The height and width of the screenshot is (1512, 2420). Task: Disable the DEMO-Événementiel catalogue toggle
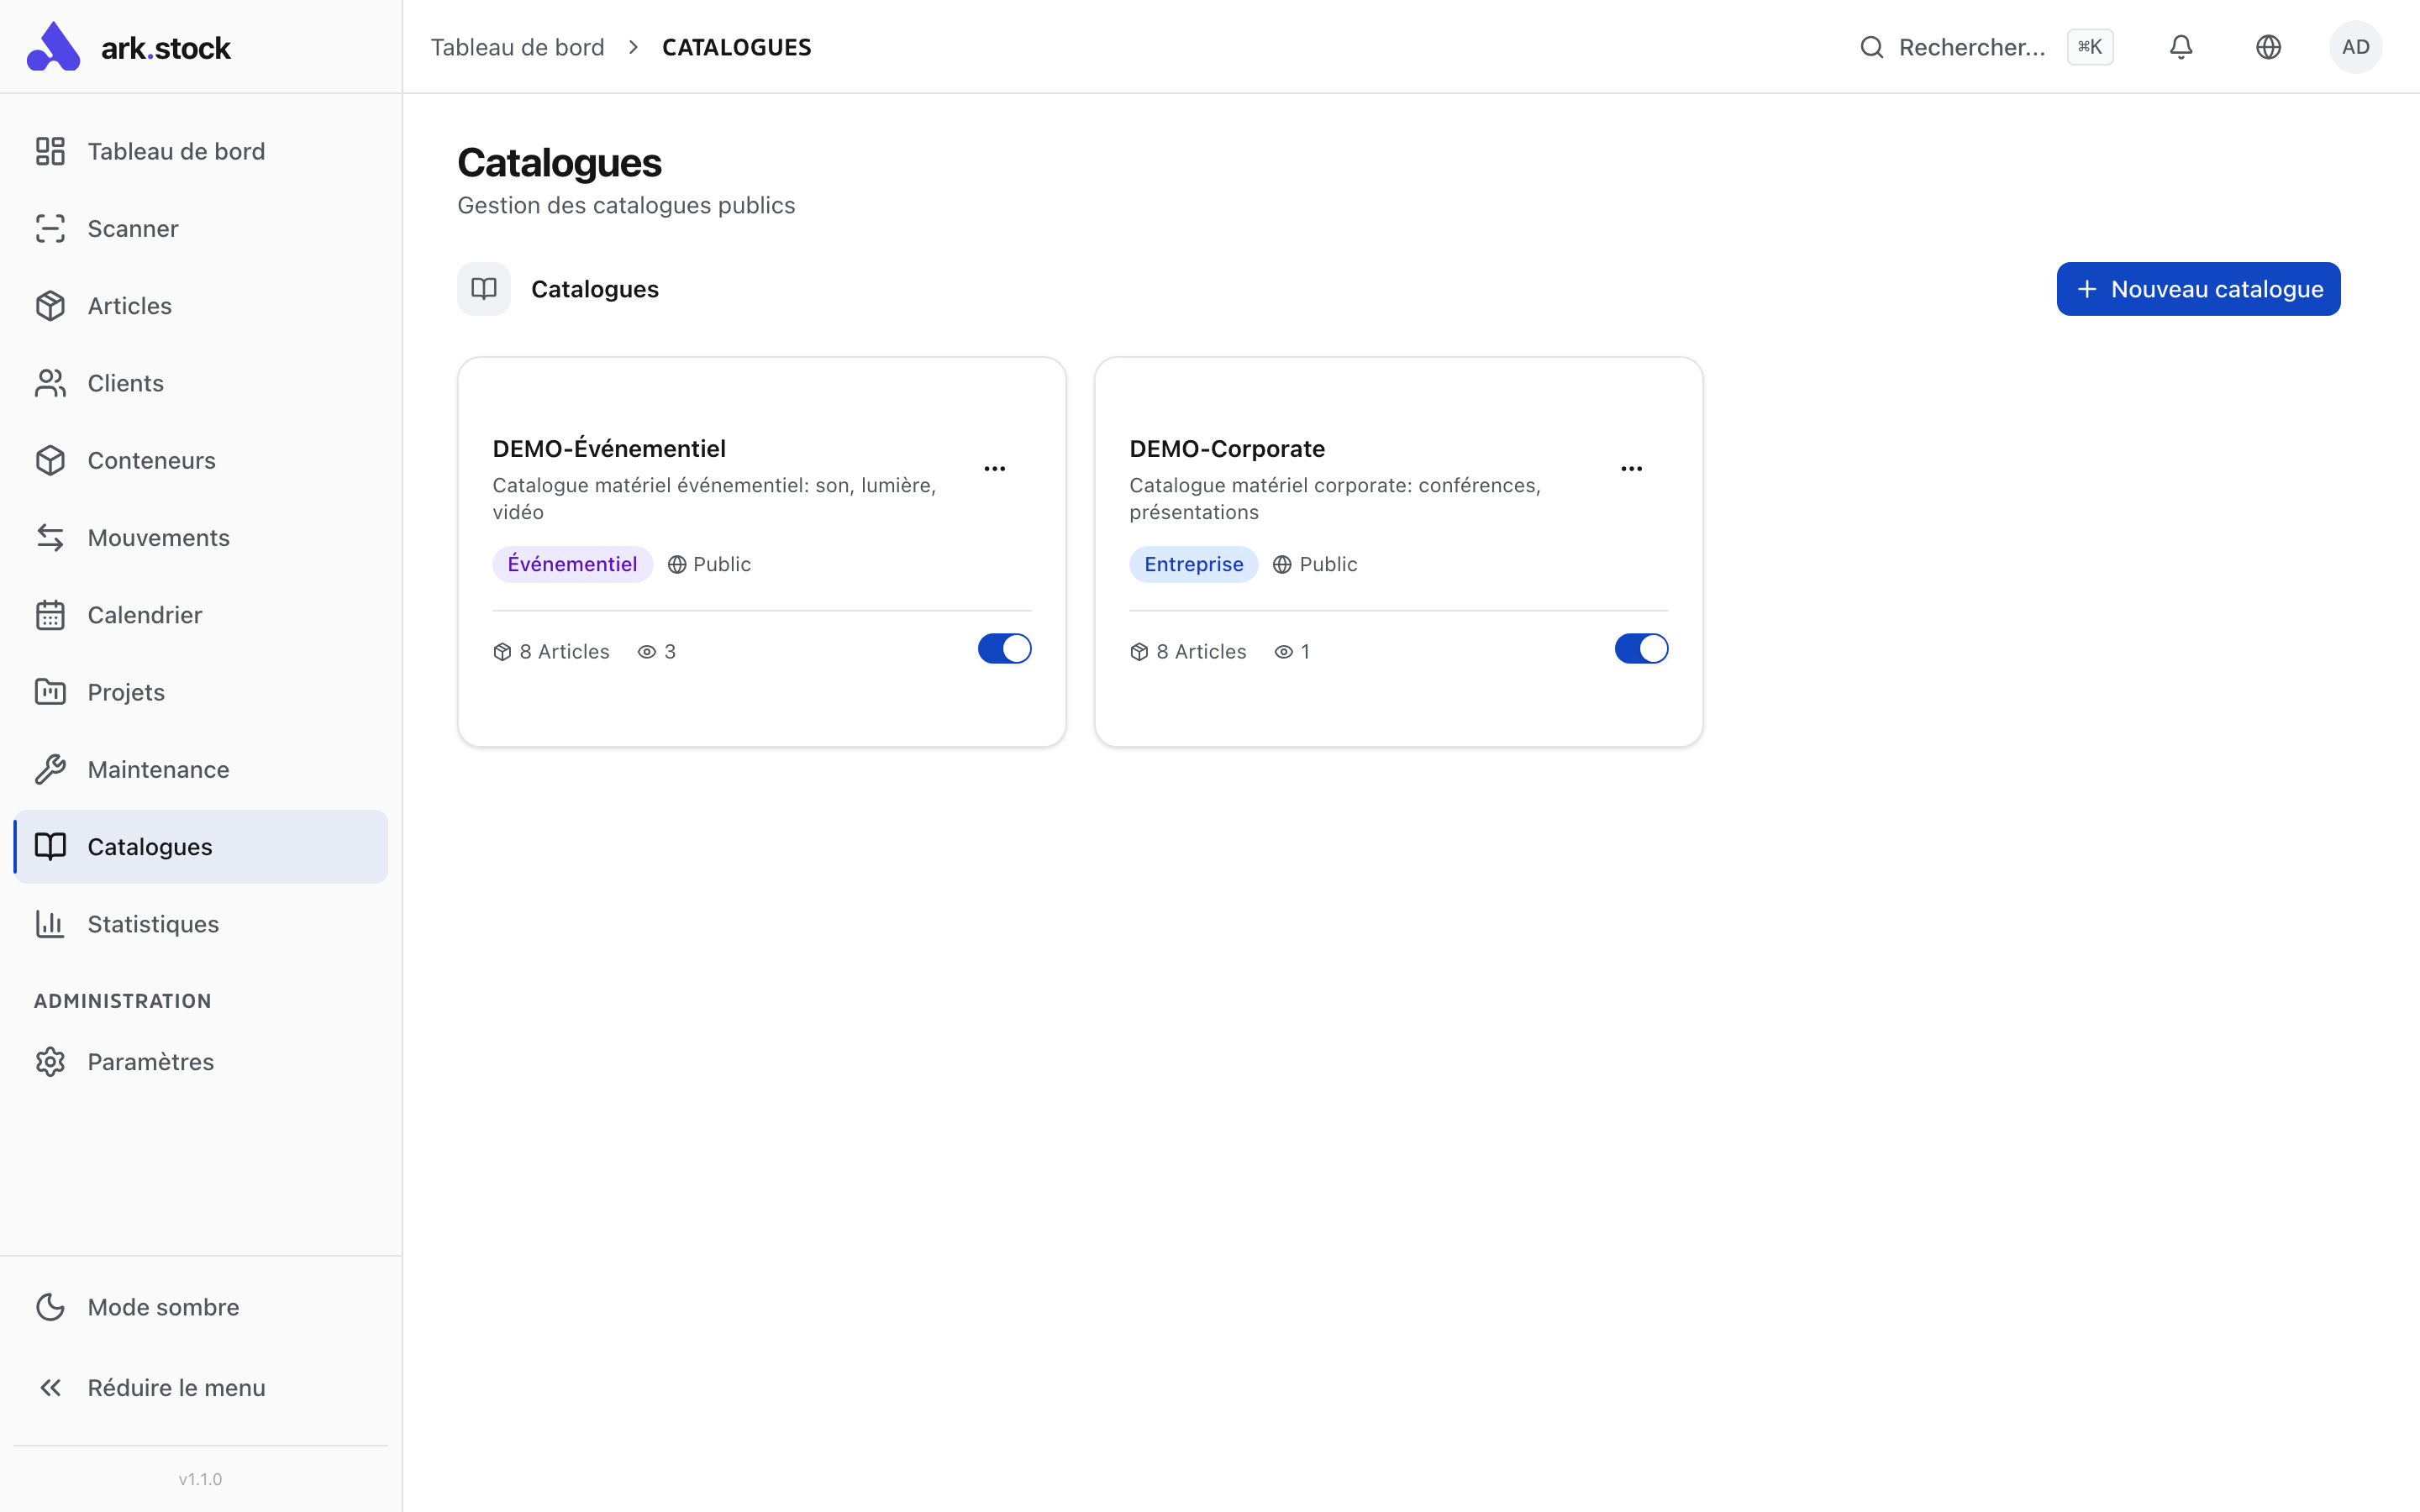(x=1004, y=648)
